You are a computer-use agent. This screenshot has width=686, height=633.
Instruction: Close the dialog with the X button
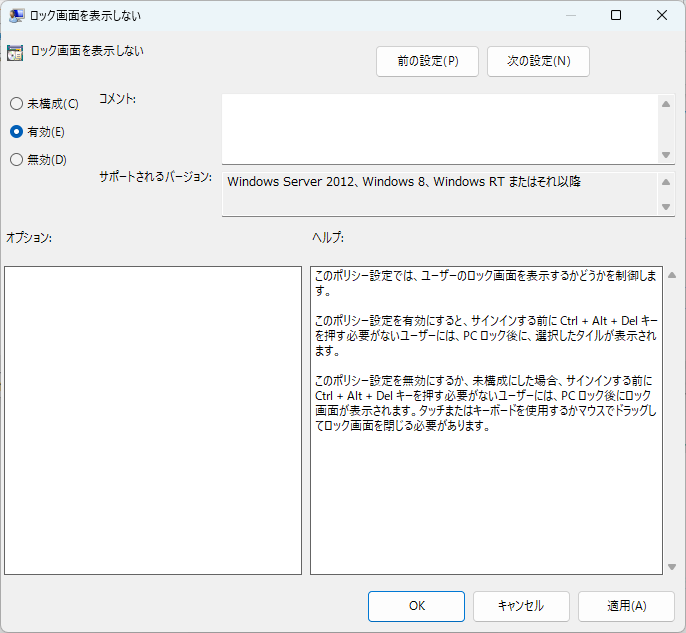click(662, 15)
